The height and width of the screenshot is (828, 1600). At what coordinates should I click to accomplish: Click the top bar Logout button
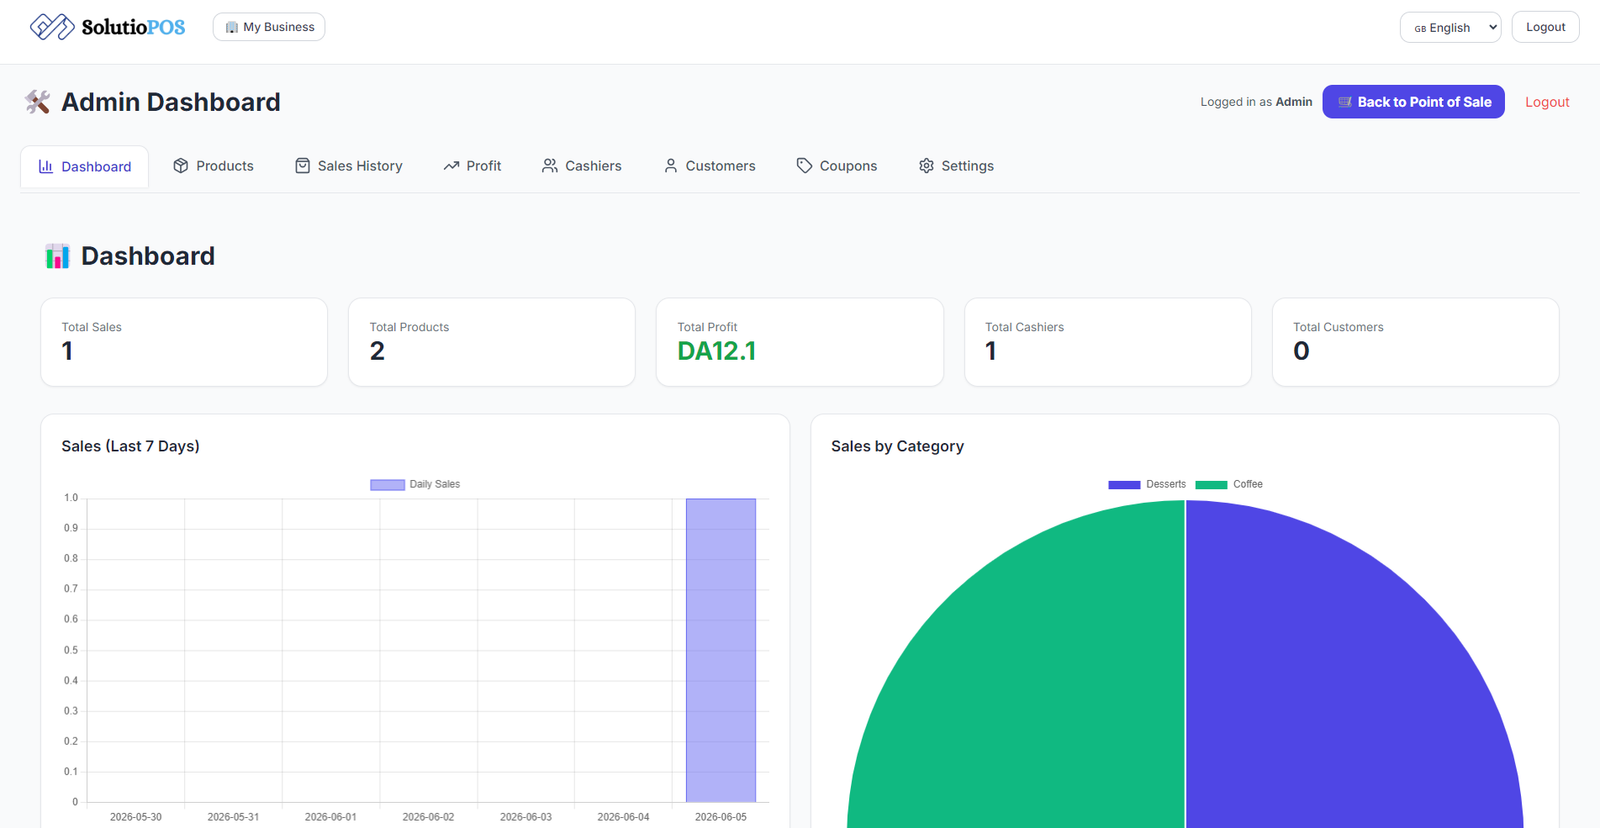(x=1545, y=27)
